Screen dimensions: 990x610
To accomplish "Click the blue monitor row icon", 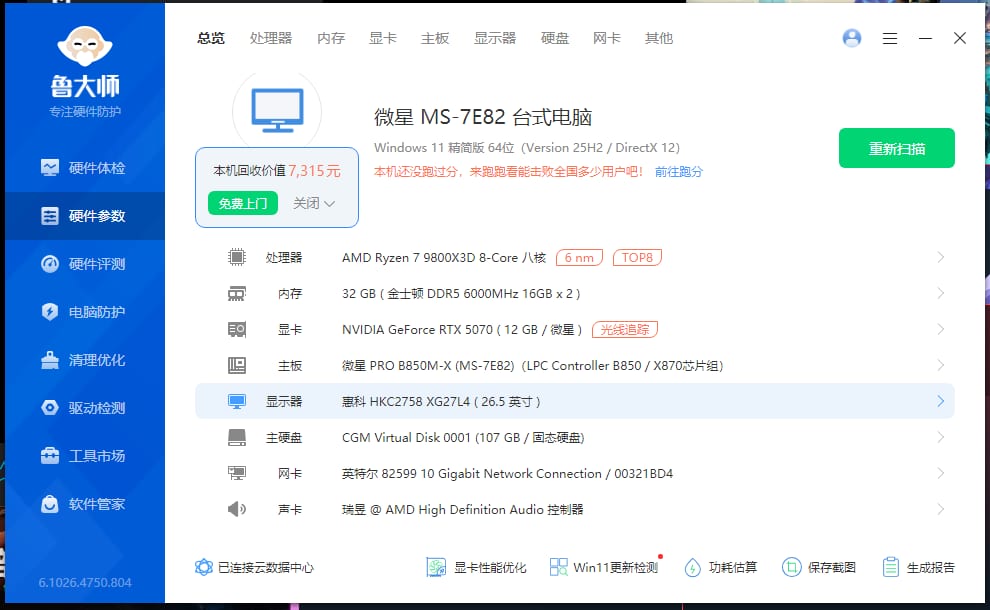I will (237, 402).
